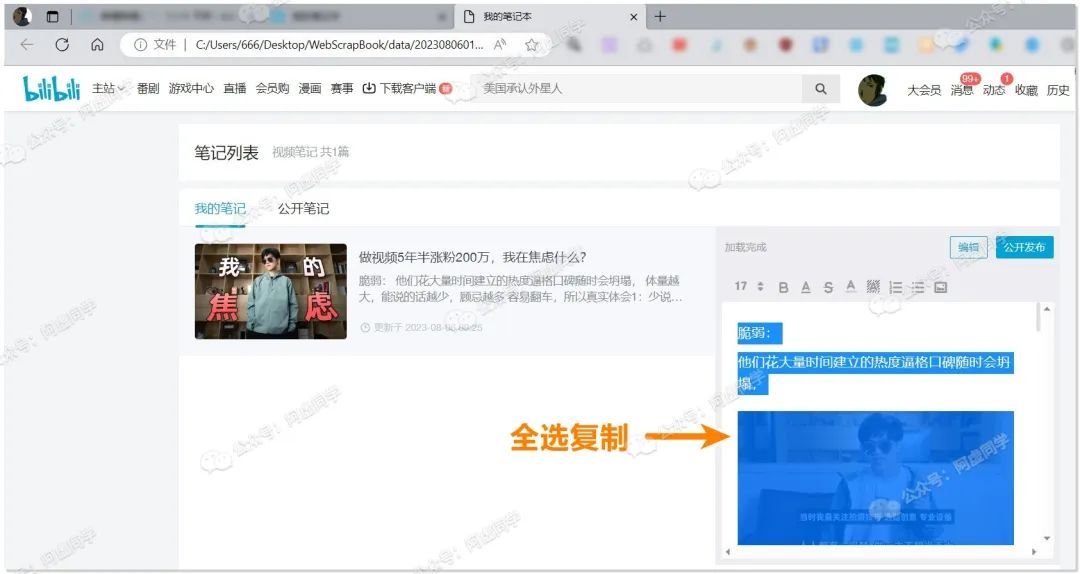The width and height of the screenshot is (1080, 574).
Task: Open the browser profile avatar
Action: point(22,17)
